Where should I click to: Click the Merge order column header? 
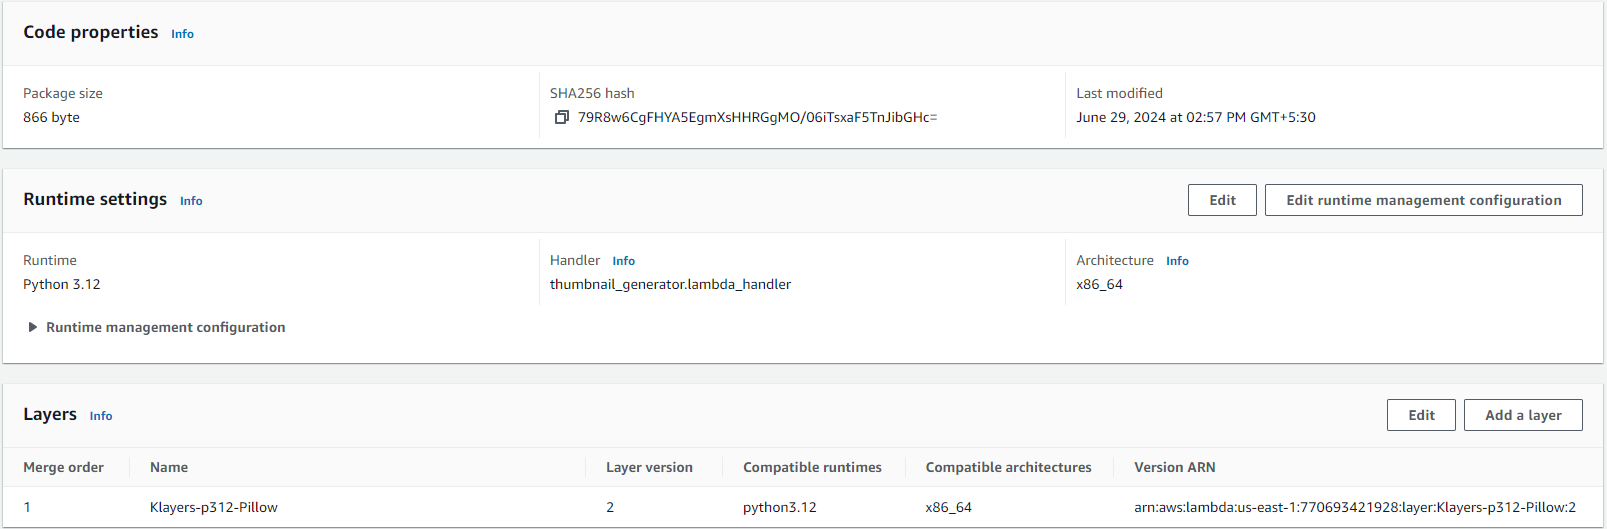[64, 467]
